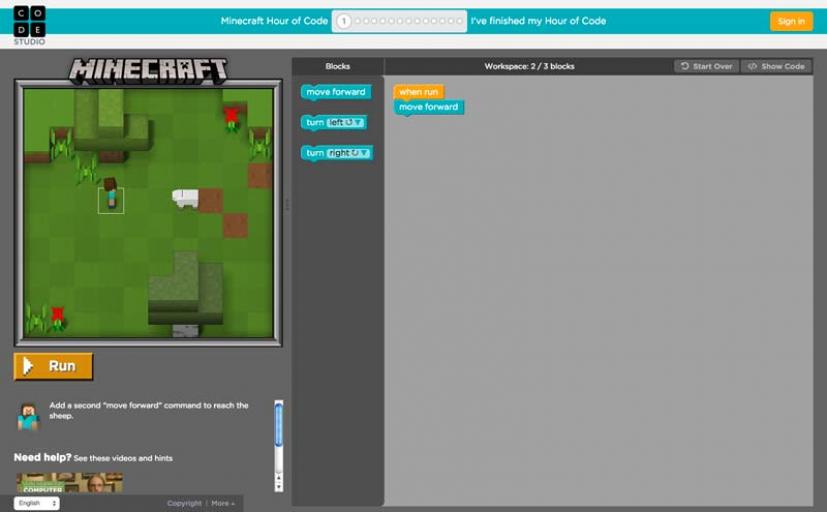Open the More footer menu
The image size is (827, 512).
(x=223, y=504)
